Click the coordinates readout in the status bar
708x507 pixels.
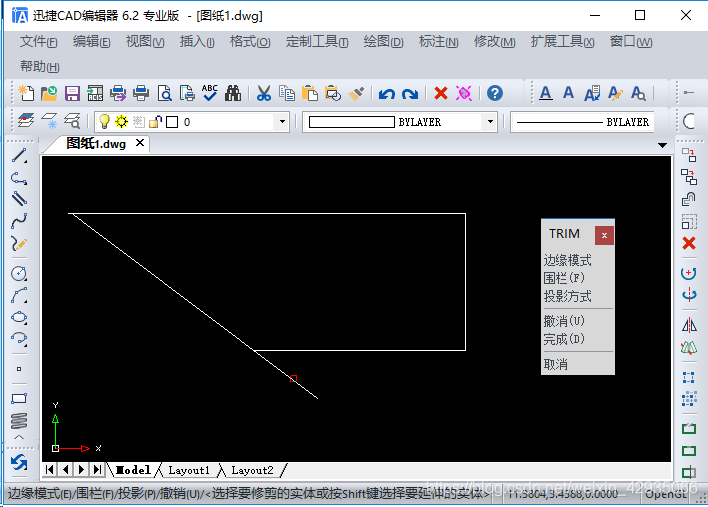pos(562,494)
